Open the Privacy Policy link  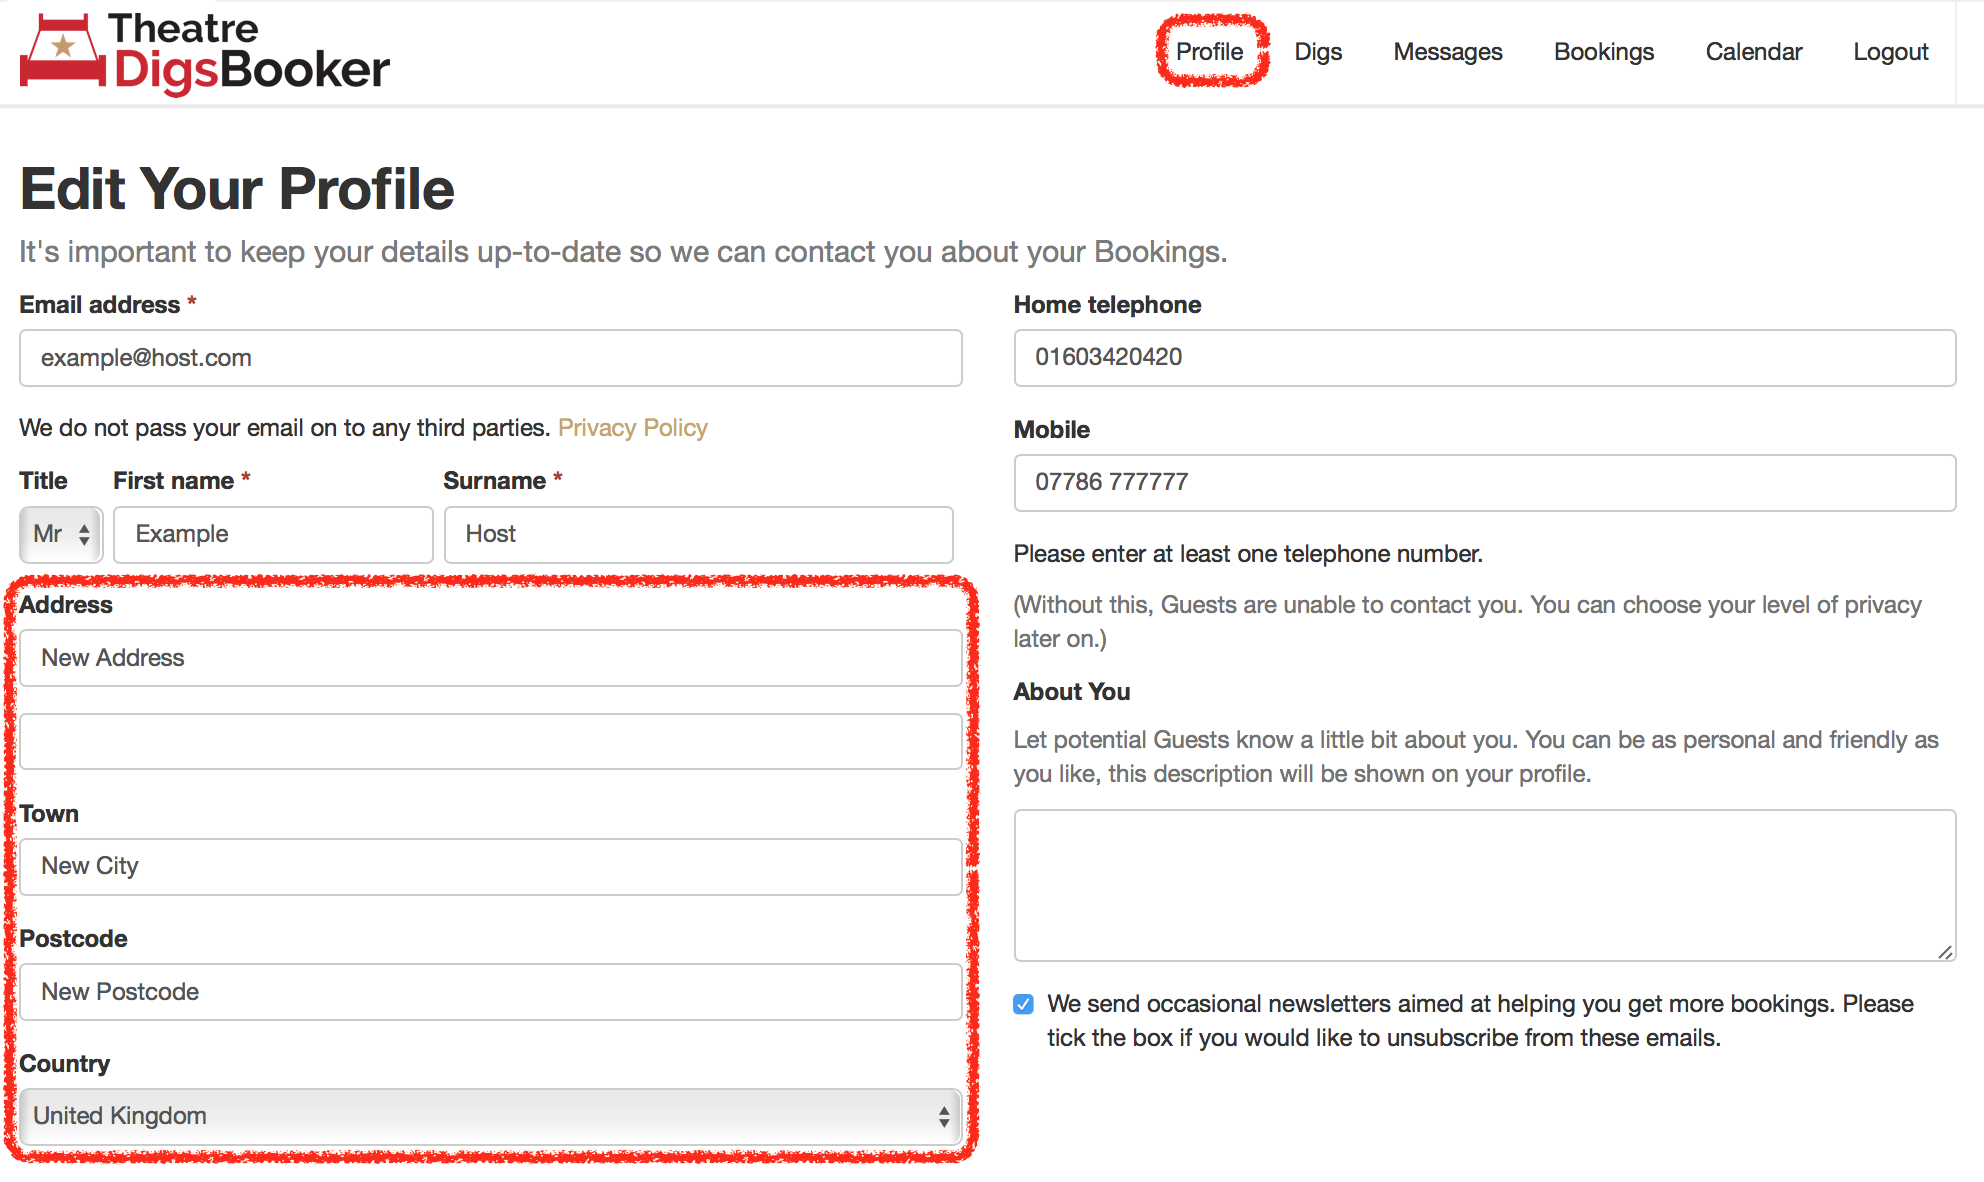pos(633,427)
